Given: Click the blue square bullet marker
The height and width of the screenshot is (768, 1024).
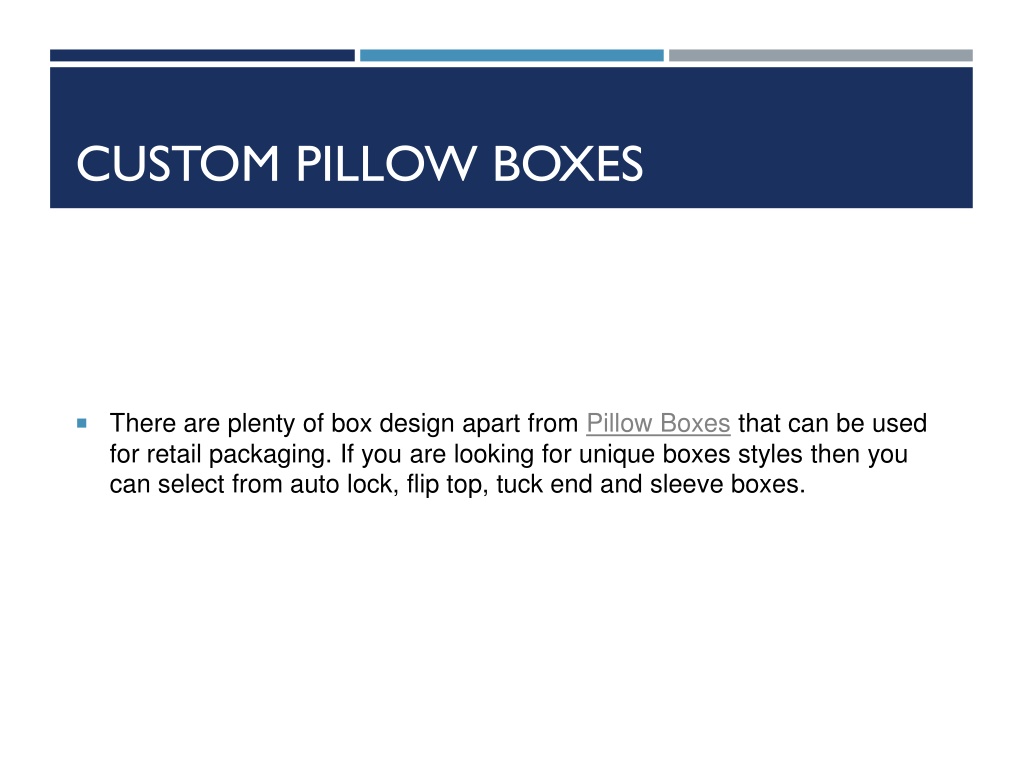Looking at the screenshot, I should (x=82, y=423).
